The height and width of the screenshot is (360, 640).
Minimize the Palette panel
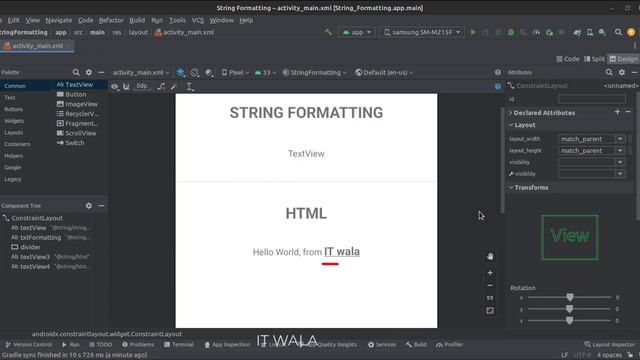pos(101,72)
